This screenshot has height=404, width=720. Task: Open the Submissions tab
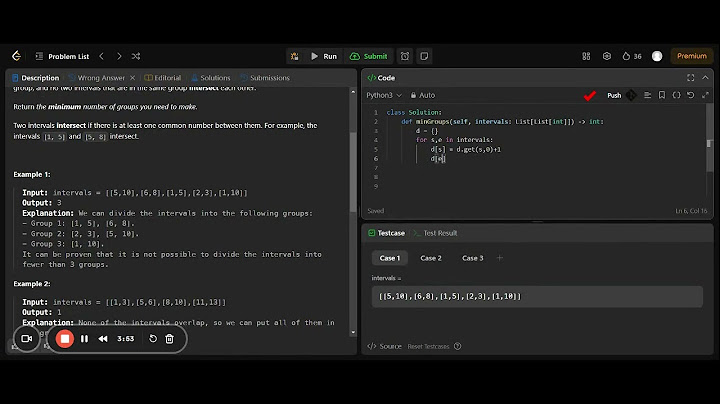pyautogui.click(x=265, y=78)
